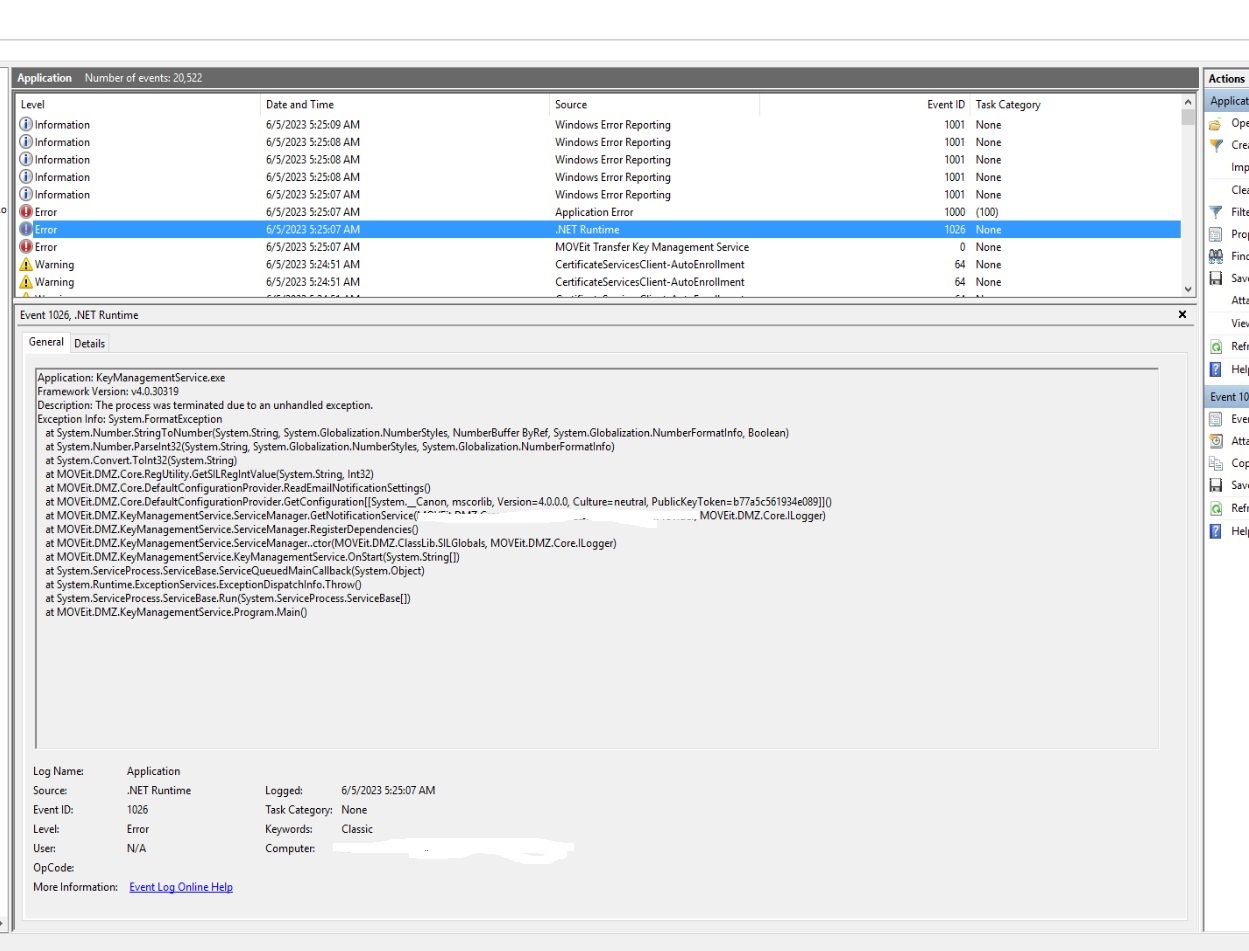Select the Application Error event source cell
The width and height of the screenshot is (1249, 951).
pos(594,212)
